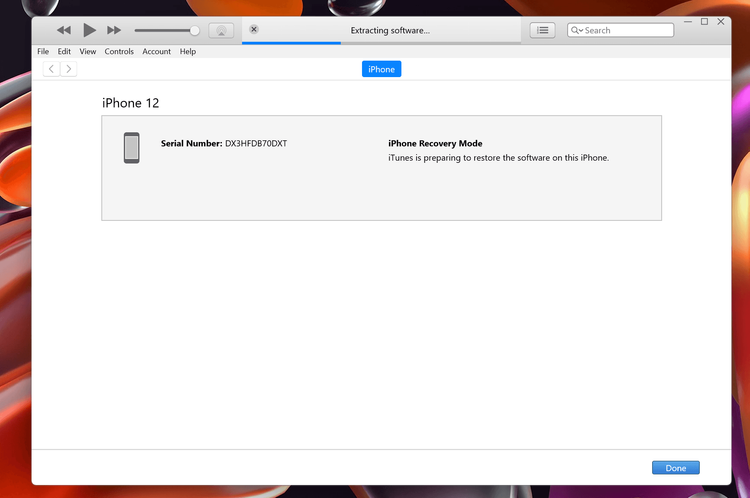Minimize the iTunes window

tap(688, 22)
